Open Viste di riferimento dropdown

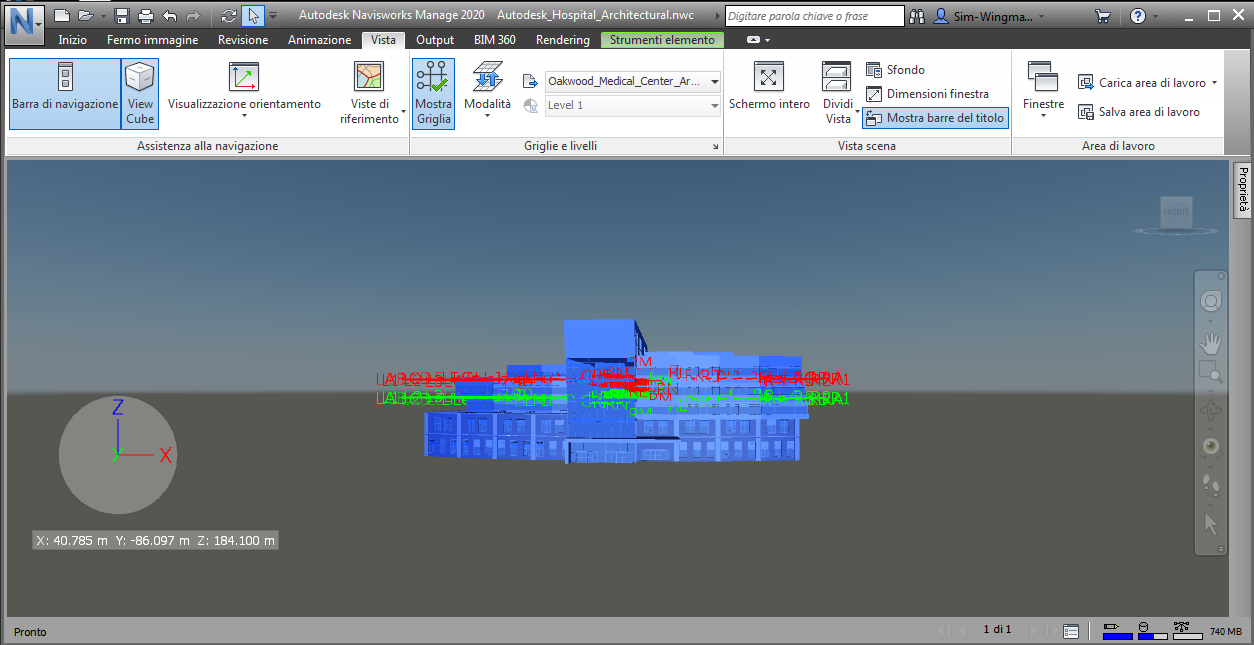[x=370, y=93]
